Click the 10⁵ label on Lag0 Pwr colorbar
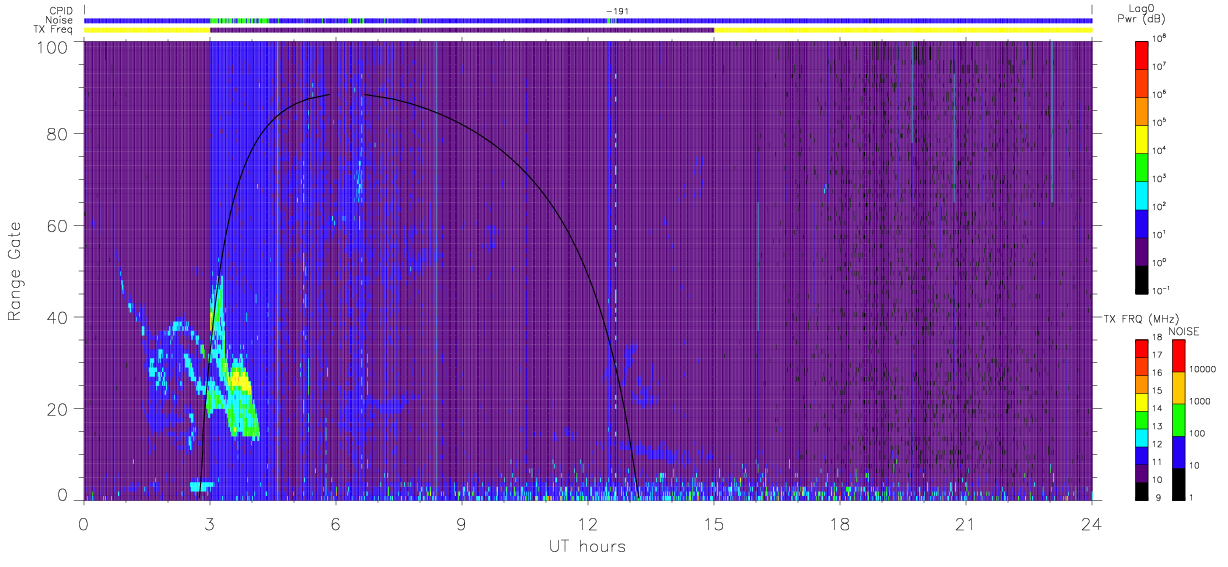This screenshot has height=567, width=1228. pyautogui.click(x=1160, y=122)
